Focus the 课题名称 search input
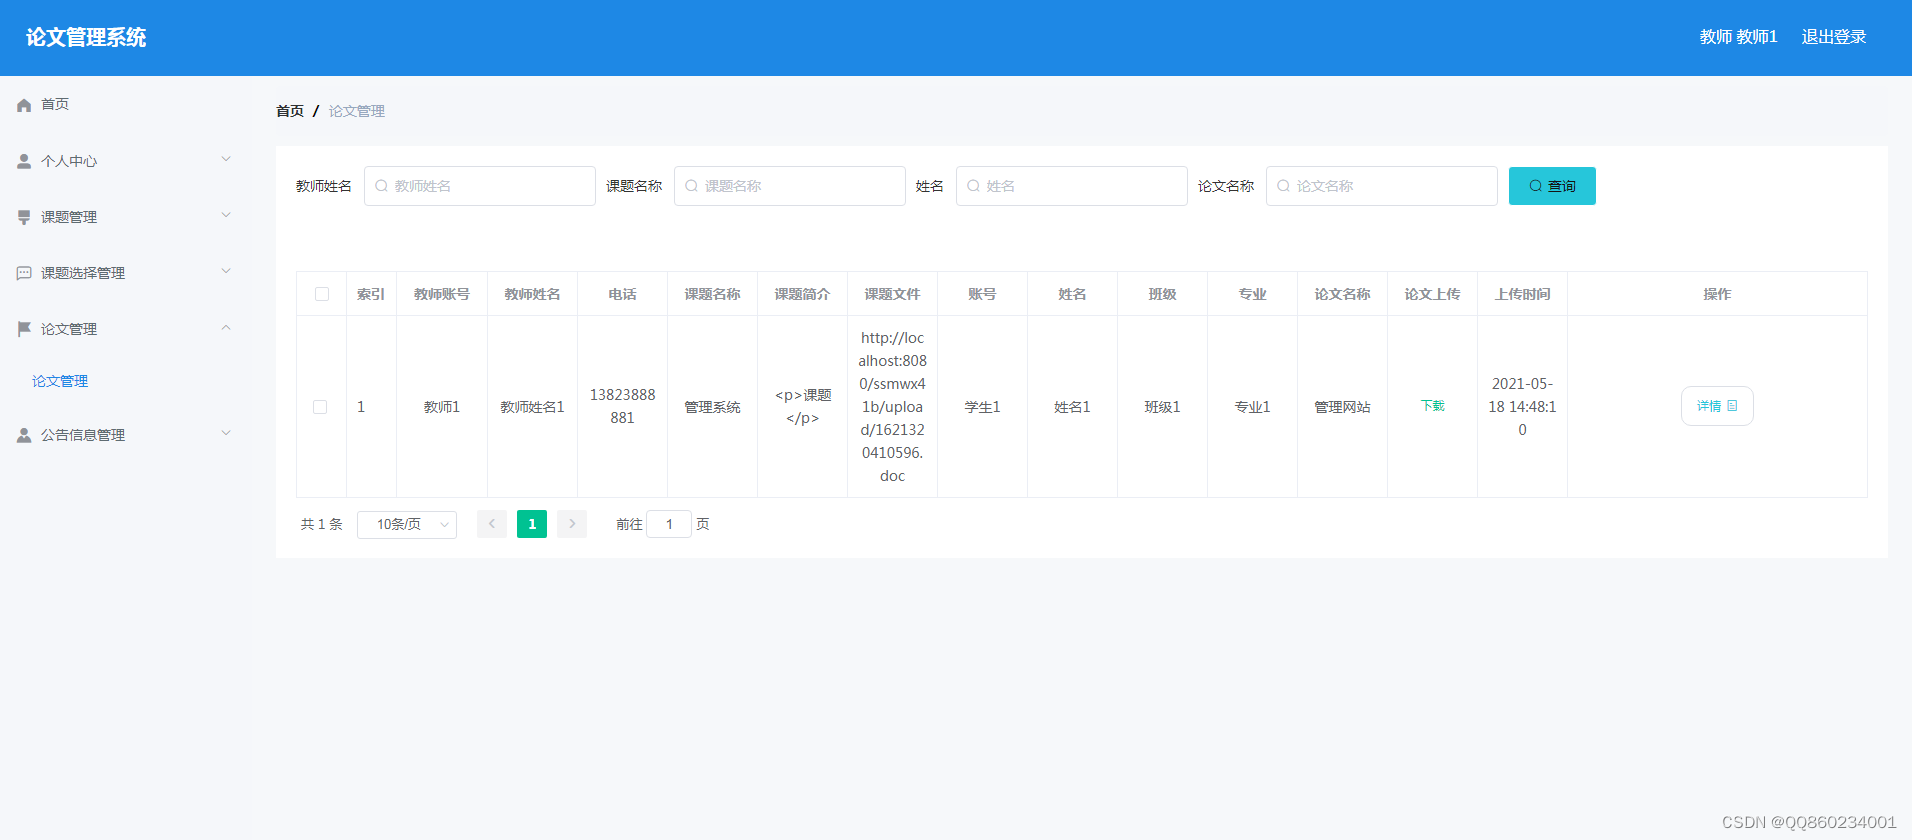Viewport: 1912px width, 840px height. (790, 186)
